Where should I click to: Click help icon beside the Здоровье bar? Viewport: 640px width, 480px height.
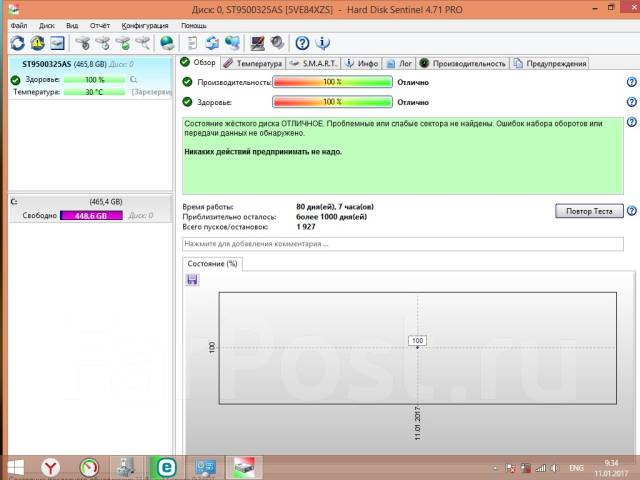[x=631, y=102]
